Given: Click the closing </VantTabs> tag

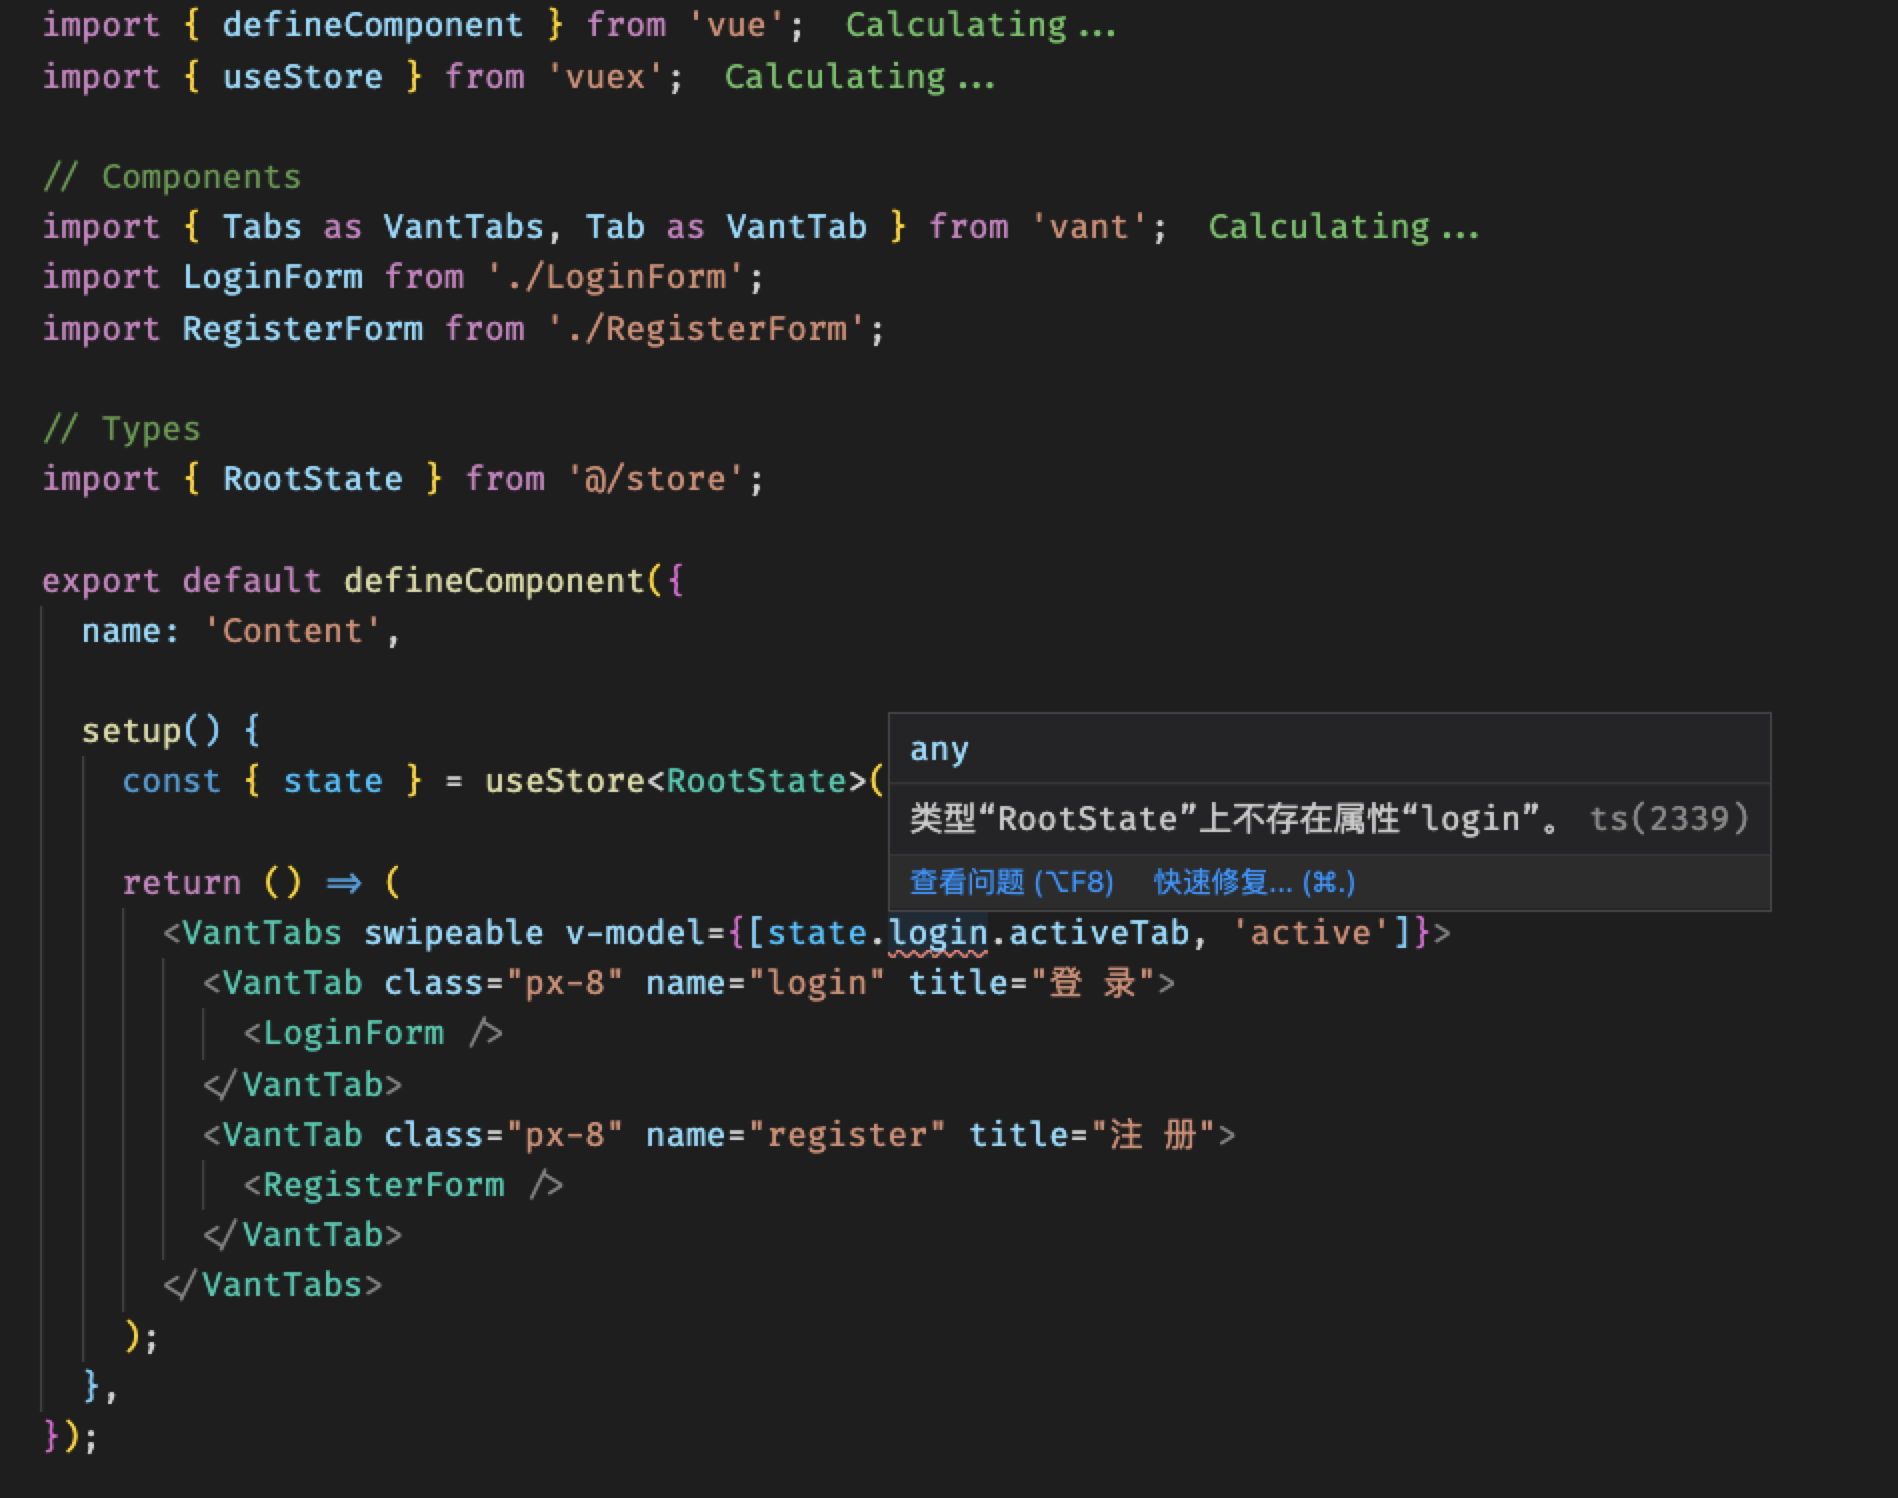Looking at the screenshot, I should pos(273,1285).
